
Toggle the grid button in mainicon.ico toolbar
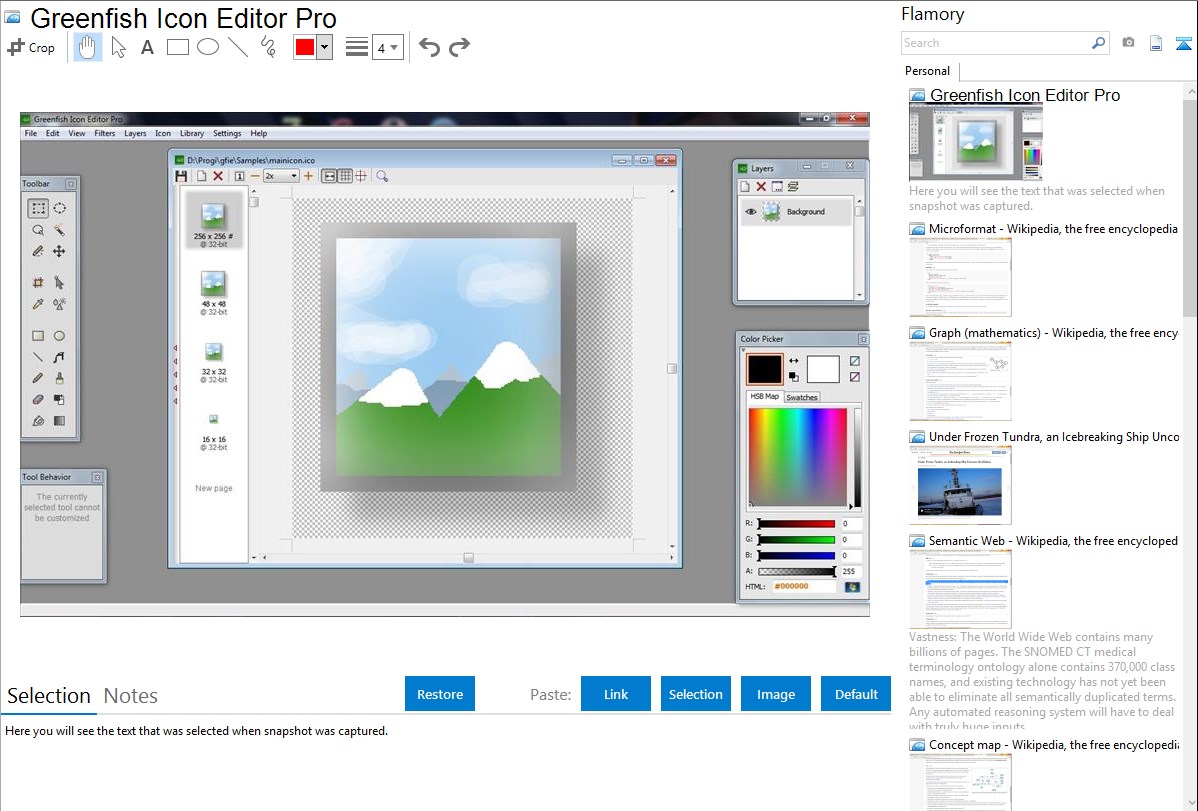coord(345,176)
